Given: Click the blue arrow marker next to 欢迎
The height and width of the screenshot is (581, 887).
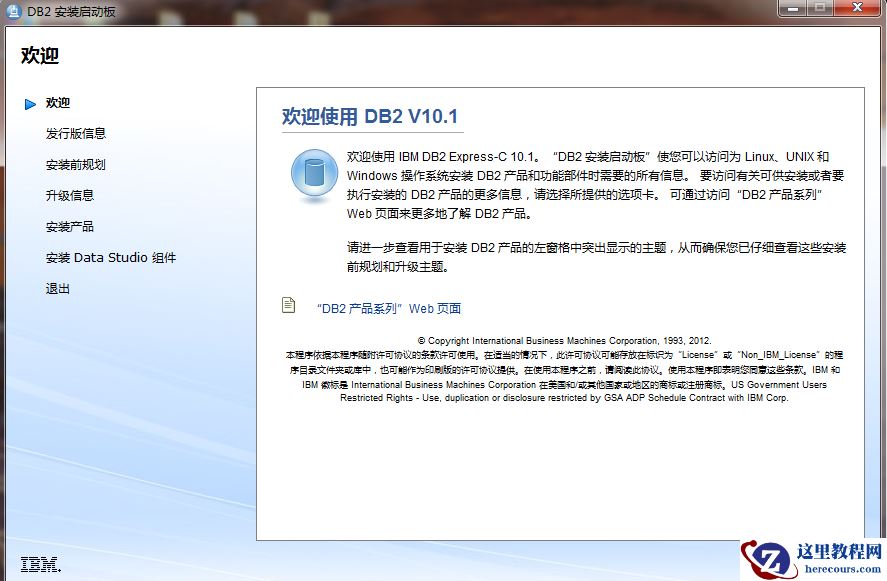Looking at the screenshot, I should point(30,104).
